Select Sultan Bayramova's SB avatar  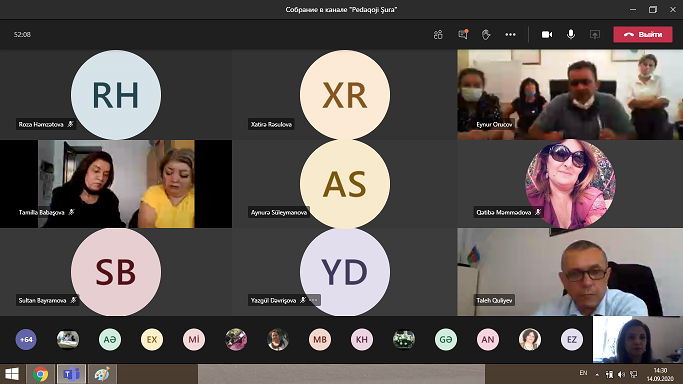[x=116, y=272]
